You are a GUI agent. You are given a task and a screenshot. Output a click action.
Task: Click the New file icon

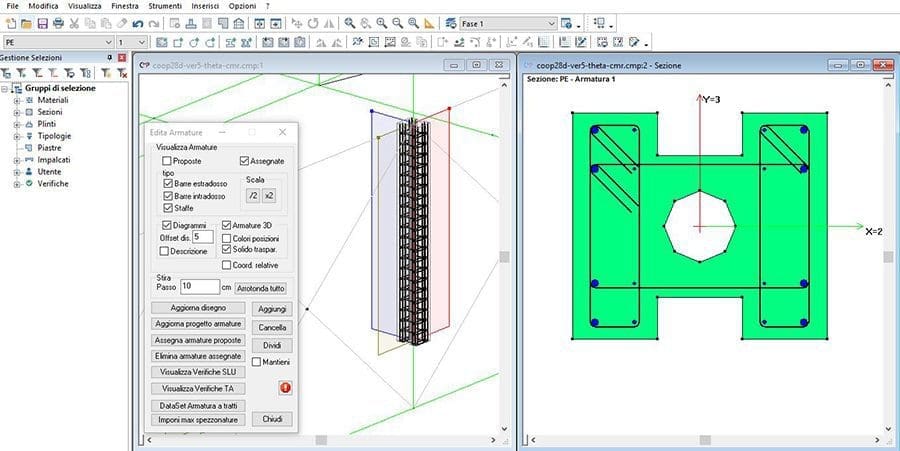coord(11,24)
